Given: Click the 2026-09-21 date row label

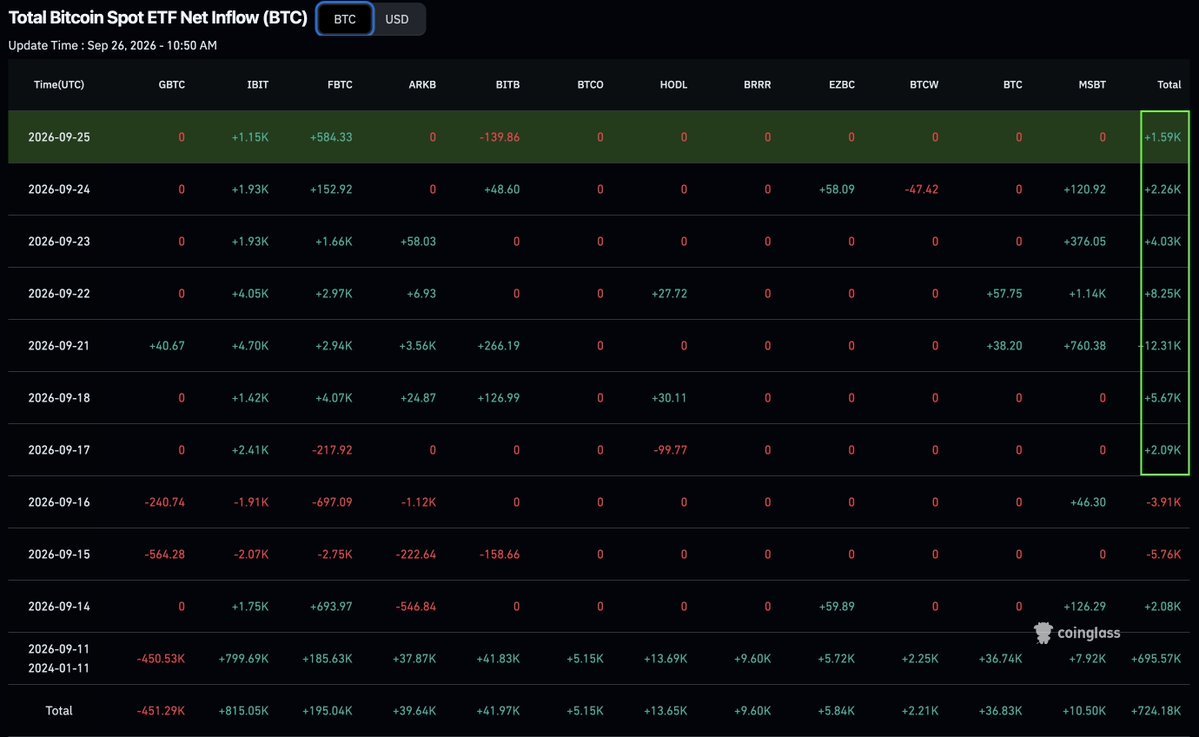Looking at the screenshot, I should [59, 346].
